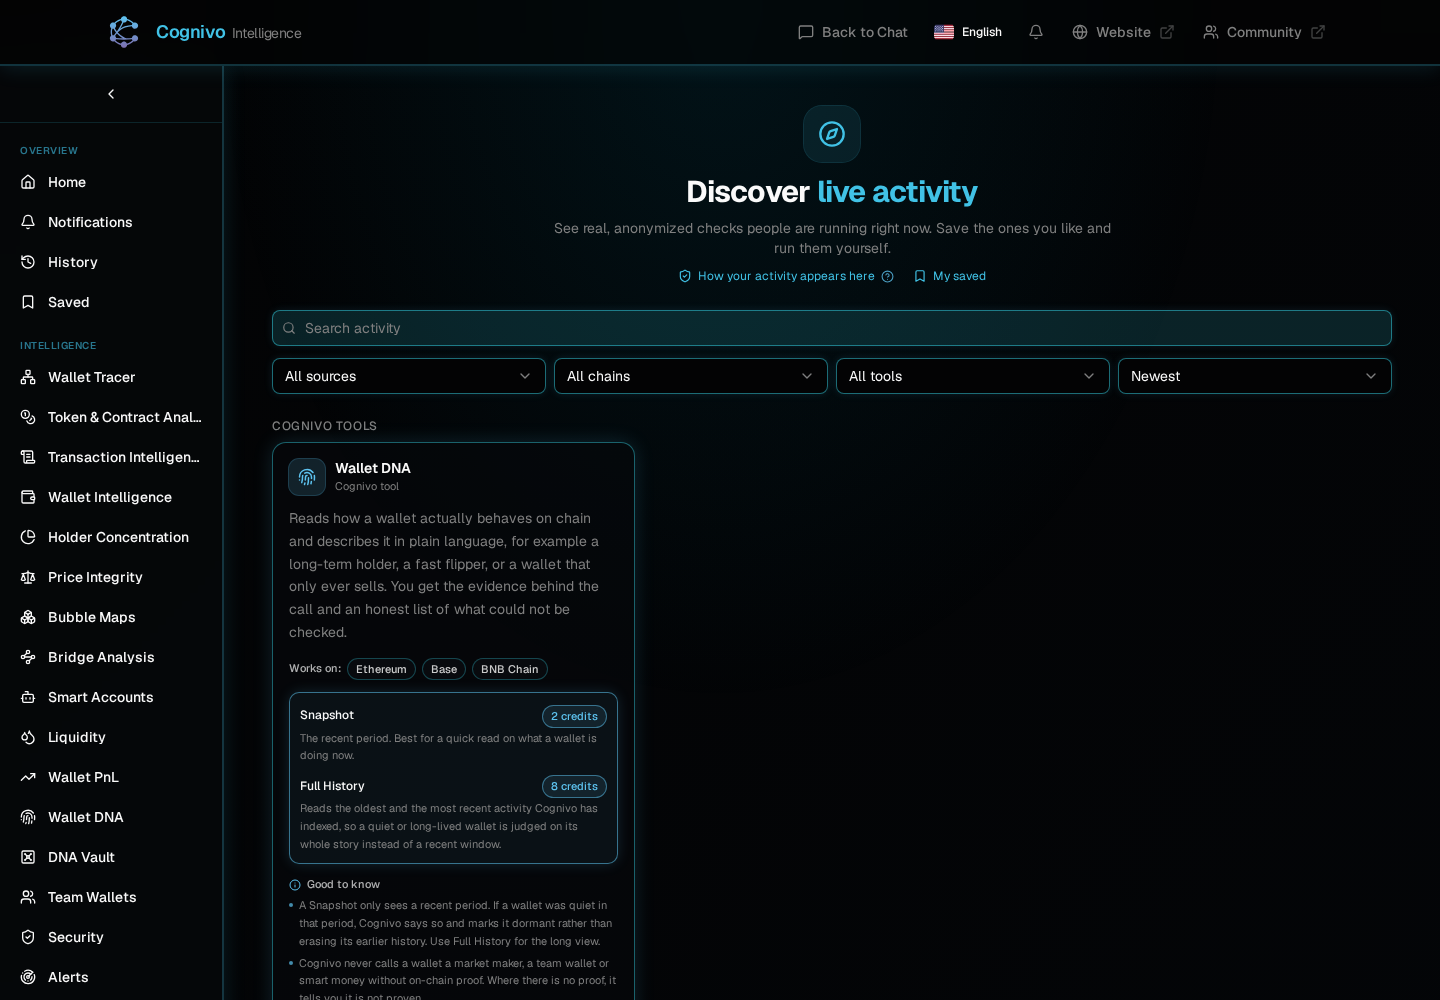Viewport: 1440px width, 1000px height.
Task: Click the Bridge Analysis icon
Action: click(x=28, y=657)
